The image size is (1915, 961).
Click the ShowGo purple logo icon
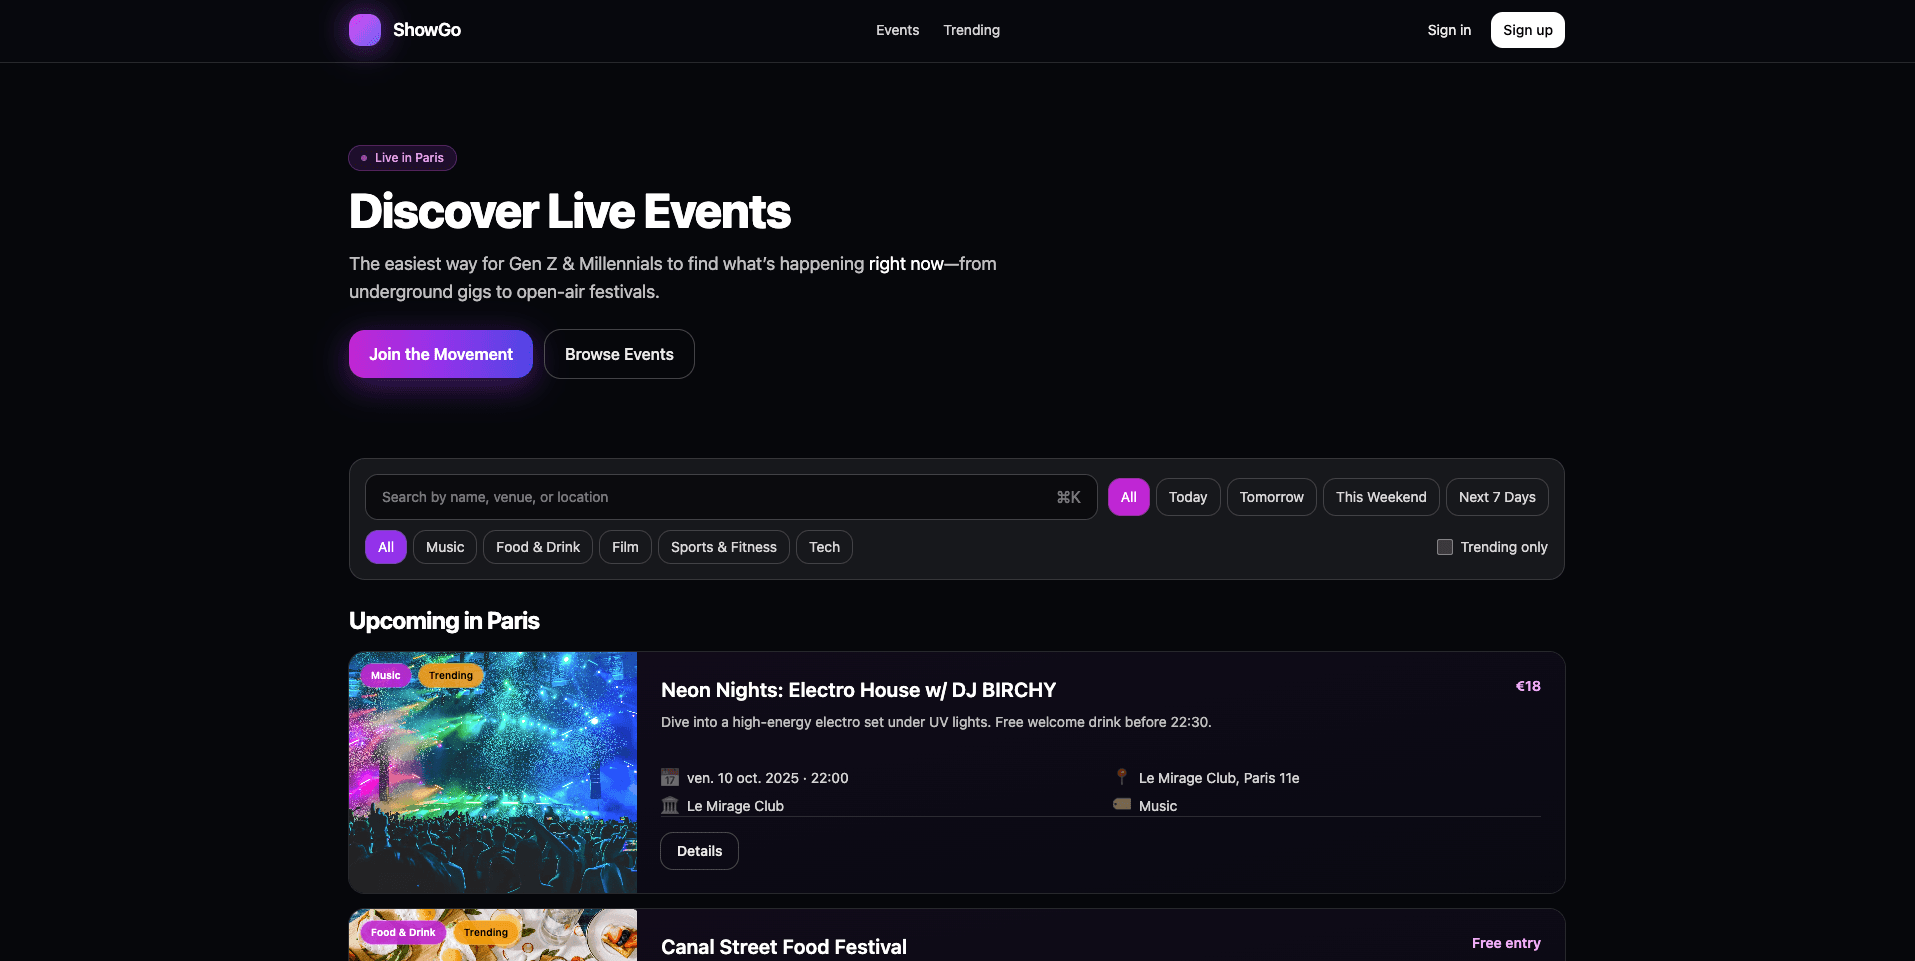pos(365,30)
